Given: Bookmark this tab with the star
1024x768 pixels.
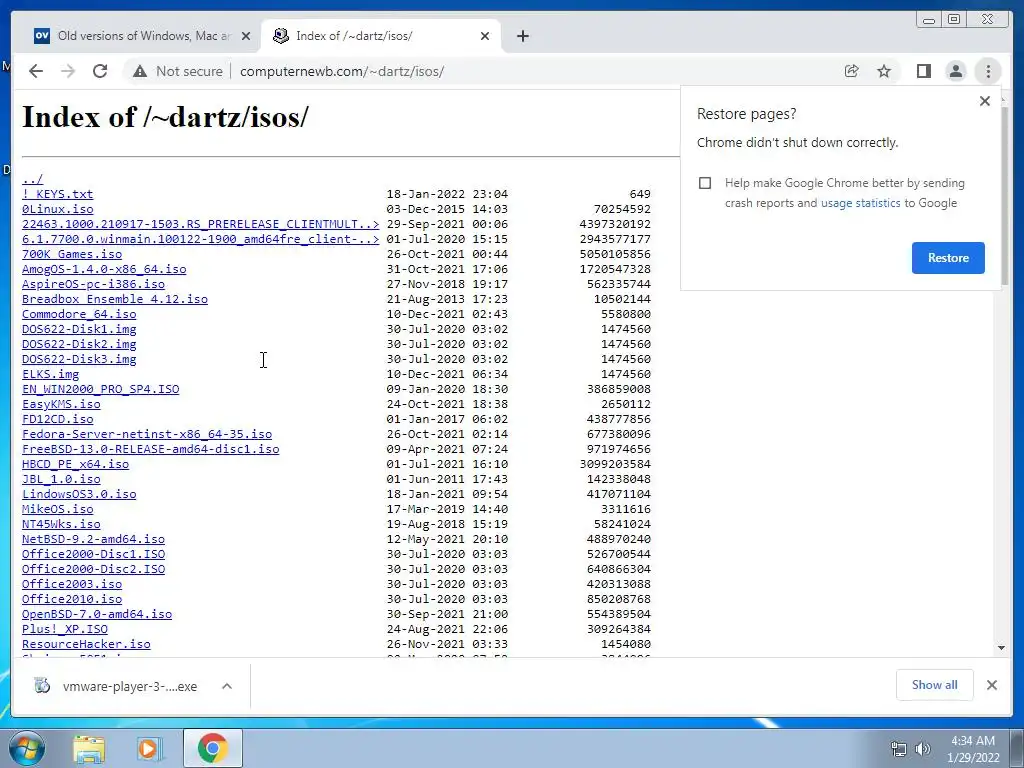Looking at the screenshot, I should pyautogui.click(x=884, y=71).
